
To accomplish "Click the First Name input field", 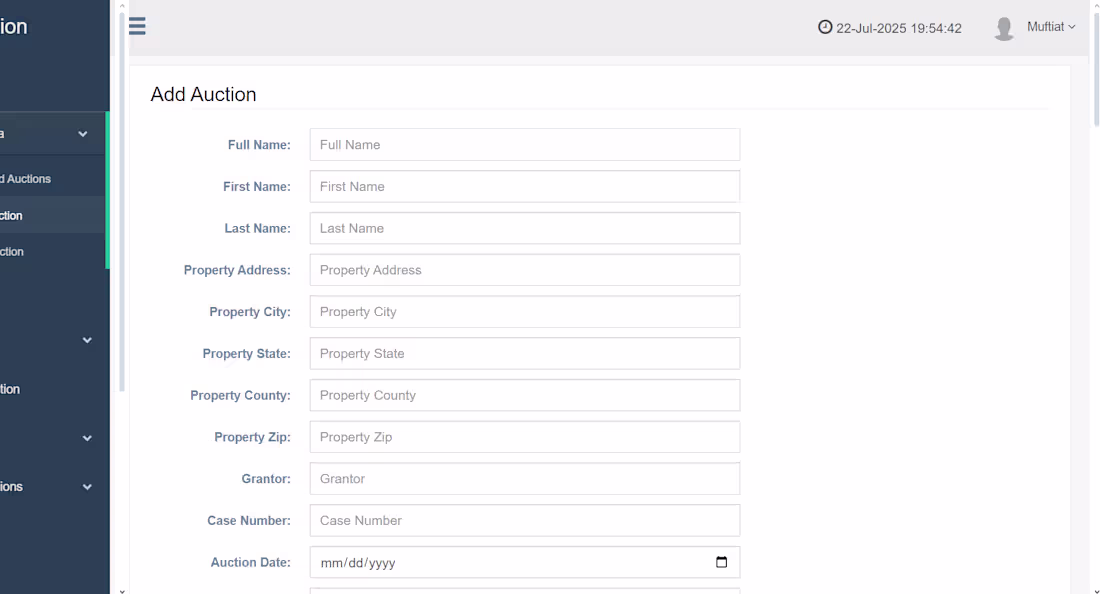I will [x=524, y=187].
